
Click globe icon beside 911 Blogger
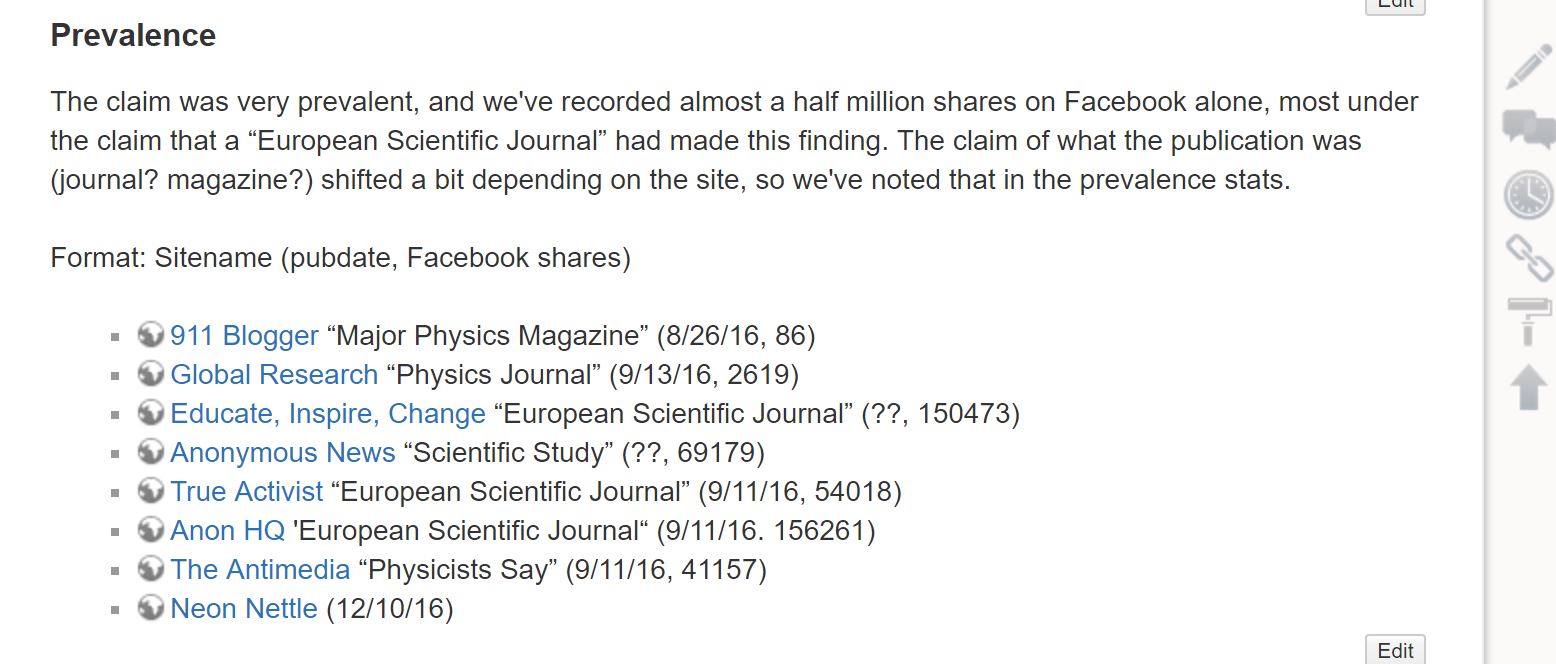click(x=150, y=334)
